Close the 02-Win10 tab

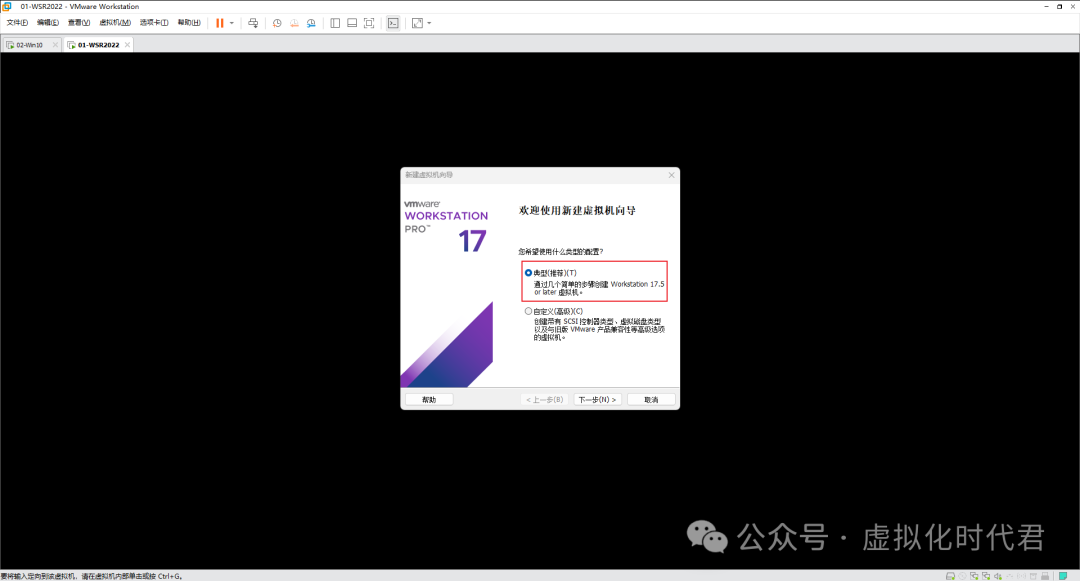55,44
